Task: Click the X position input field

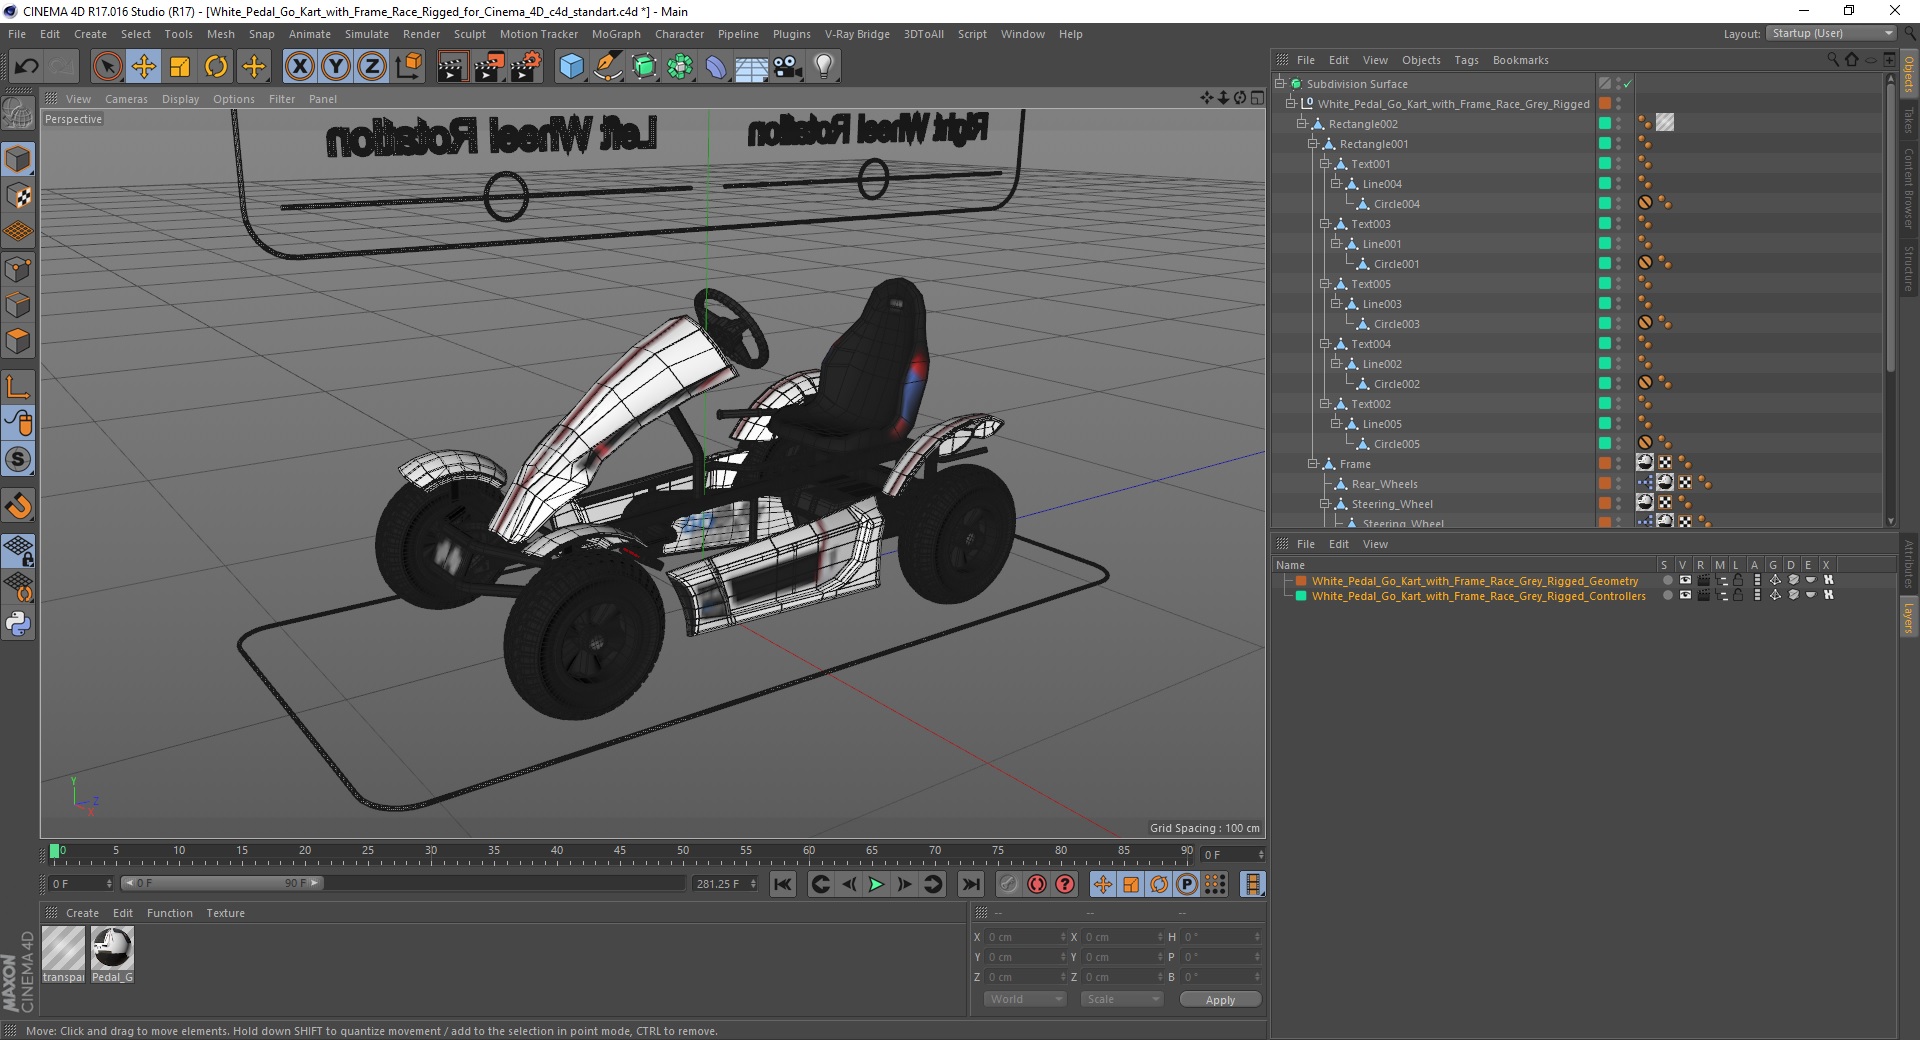Action: pyautogui.click(x=1026, y=937)
